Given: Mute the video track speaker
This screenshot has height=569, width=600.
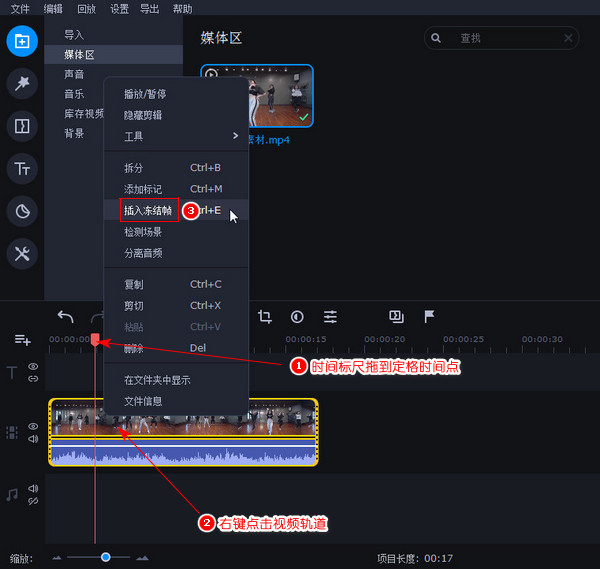Looking at the screenshot, I should coord(33,439).
